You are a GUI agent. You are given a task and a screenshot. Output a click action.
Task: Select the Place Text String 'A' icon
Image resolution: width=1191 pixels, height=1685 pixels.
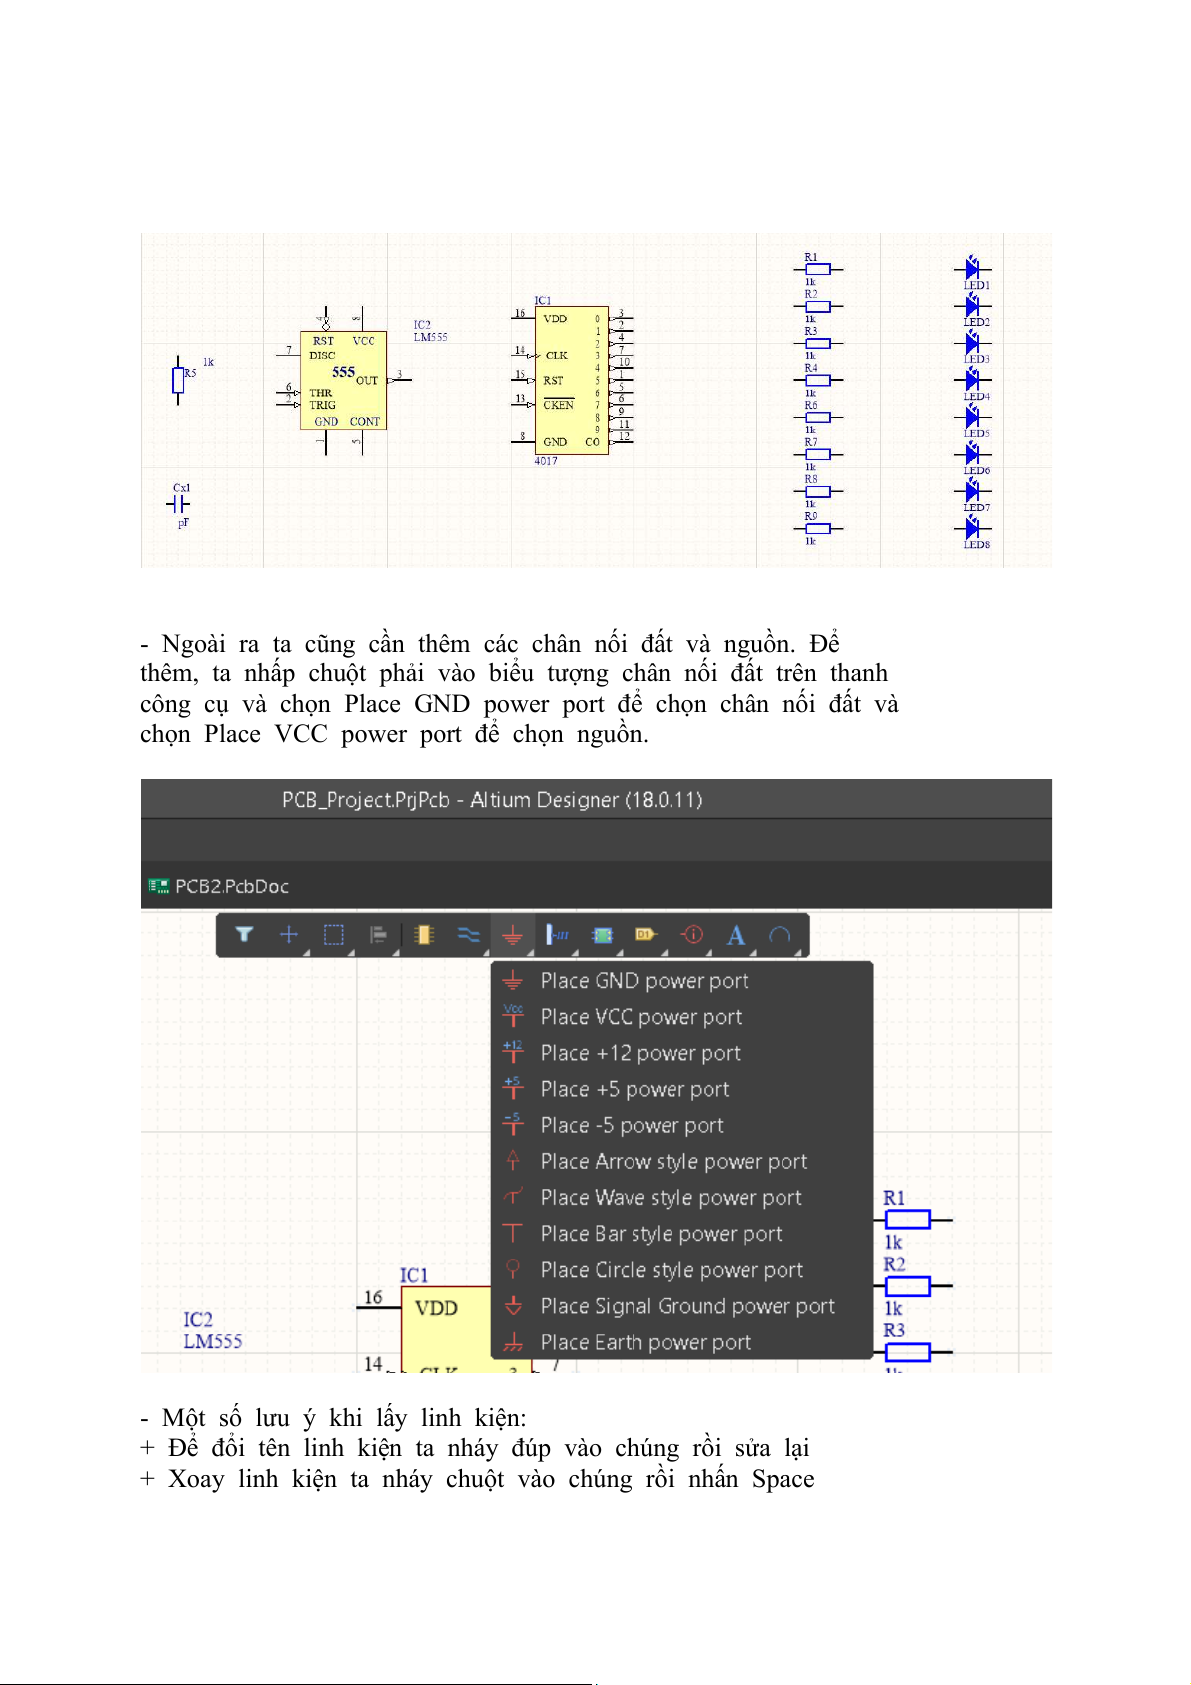coord(736,935)
